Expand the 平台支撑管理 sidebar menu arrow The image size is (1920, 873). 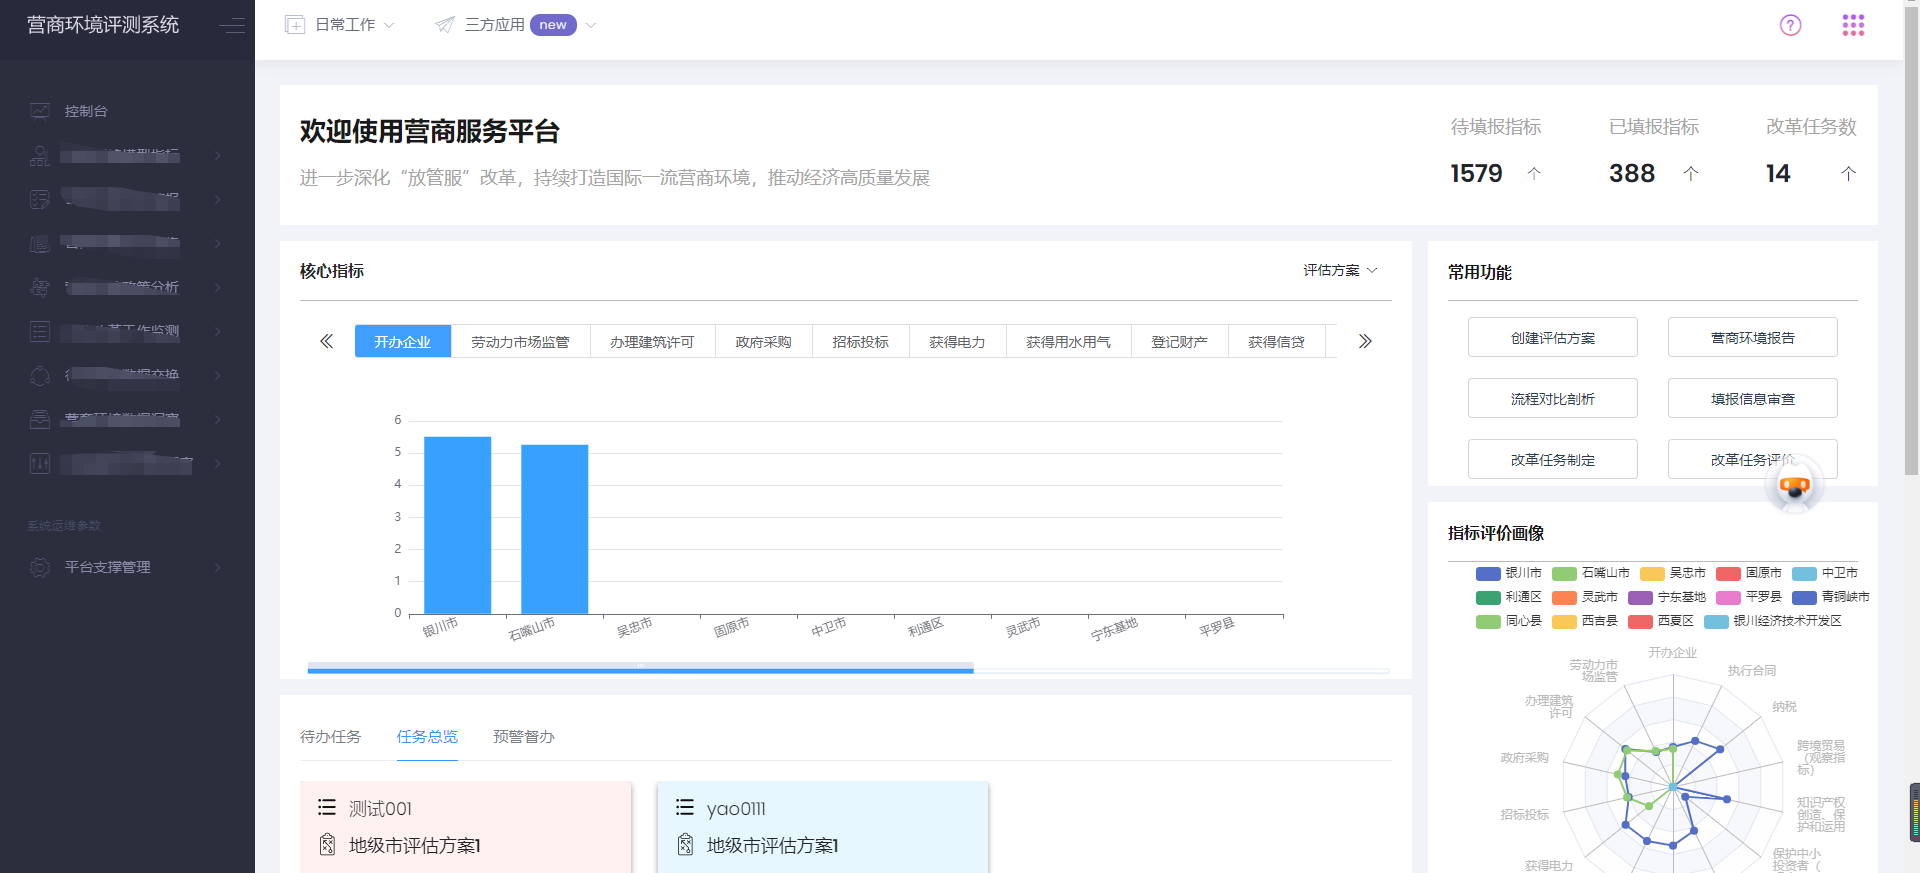217,567
